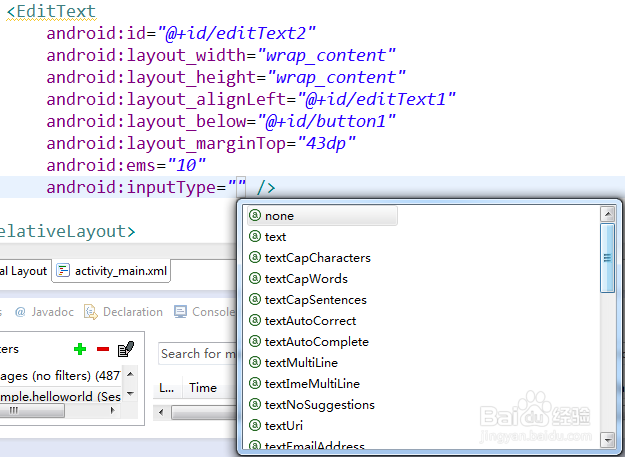Viewport: 625px width, 457px height.
Task: Click the <EditText opening tag
Action: [51, 12]
